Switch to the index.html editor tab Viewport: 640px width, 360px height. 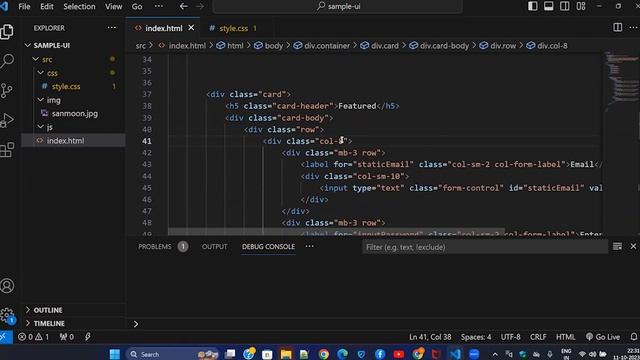point(164,28)
